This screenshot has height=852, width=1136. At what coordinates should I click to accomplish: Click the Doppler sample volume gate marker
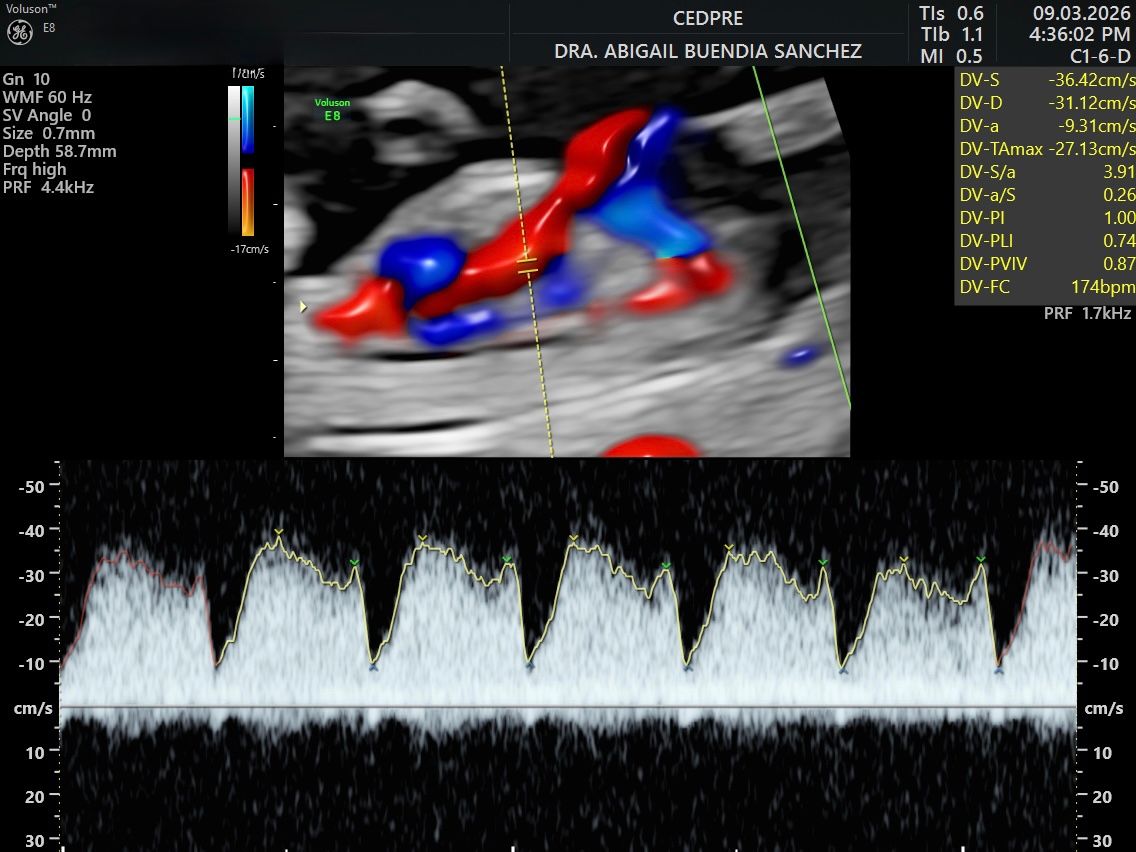coord(527,265)
